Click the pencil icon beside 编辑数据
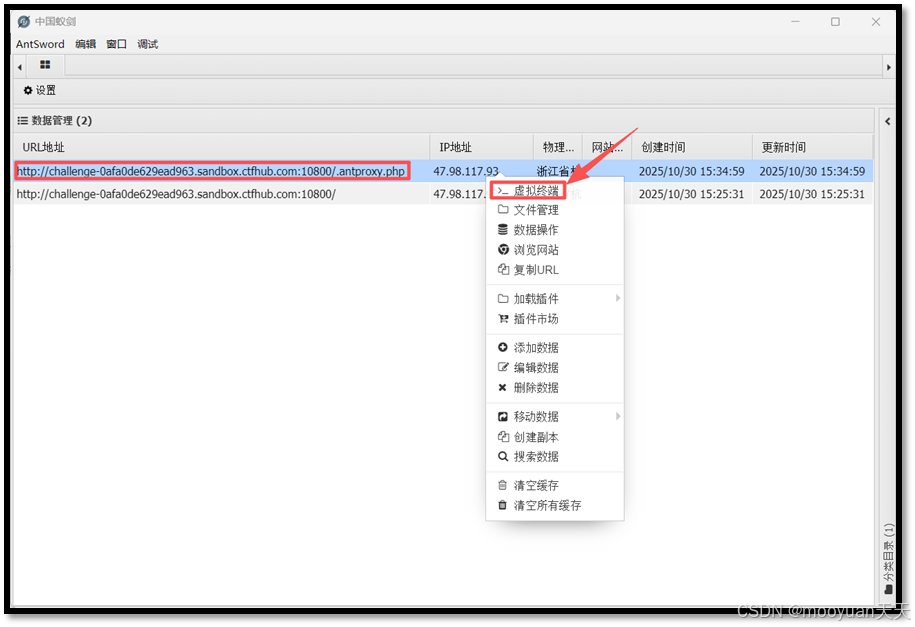 click(x=502, y=367)
